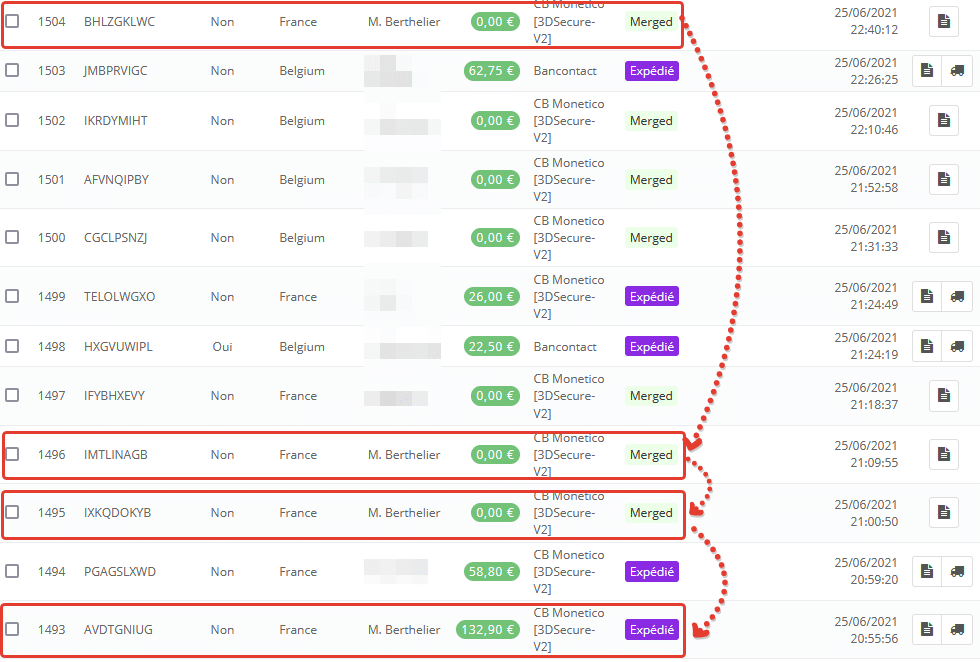Open invoice document icon for order 1502
This screenshot has height=662, width=980.
tap(944, 121)
